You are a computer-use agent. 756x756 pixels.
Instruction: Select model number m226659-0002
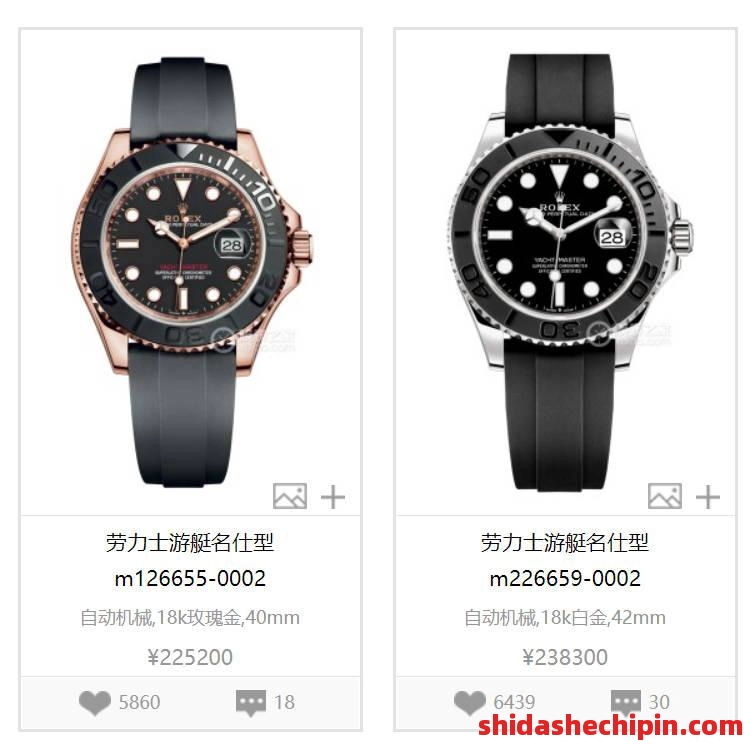click(565, 579)
